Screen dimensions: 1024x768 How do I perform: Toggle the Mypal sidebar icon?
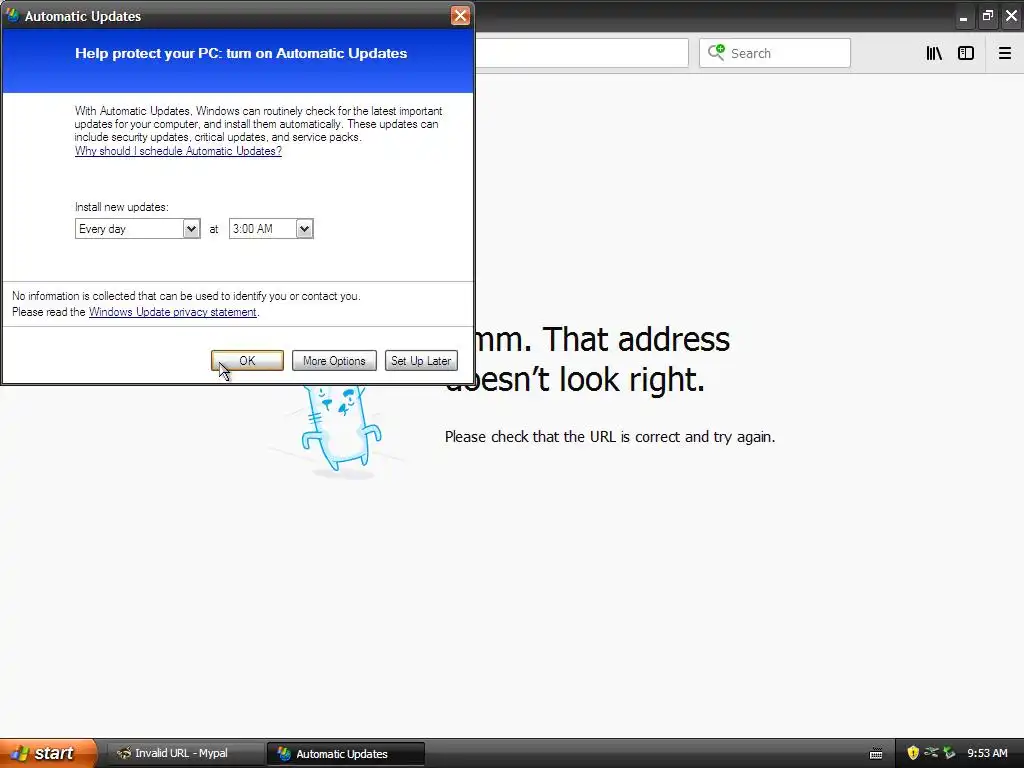click(966, 54)
